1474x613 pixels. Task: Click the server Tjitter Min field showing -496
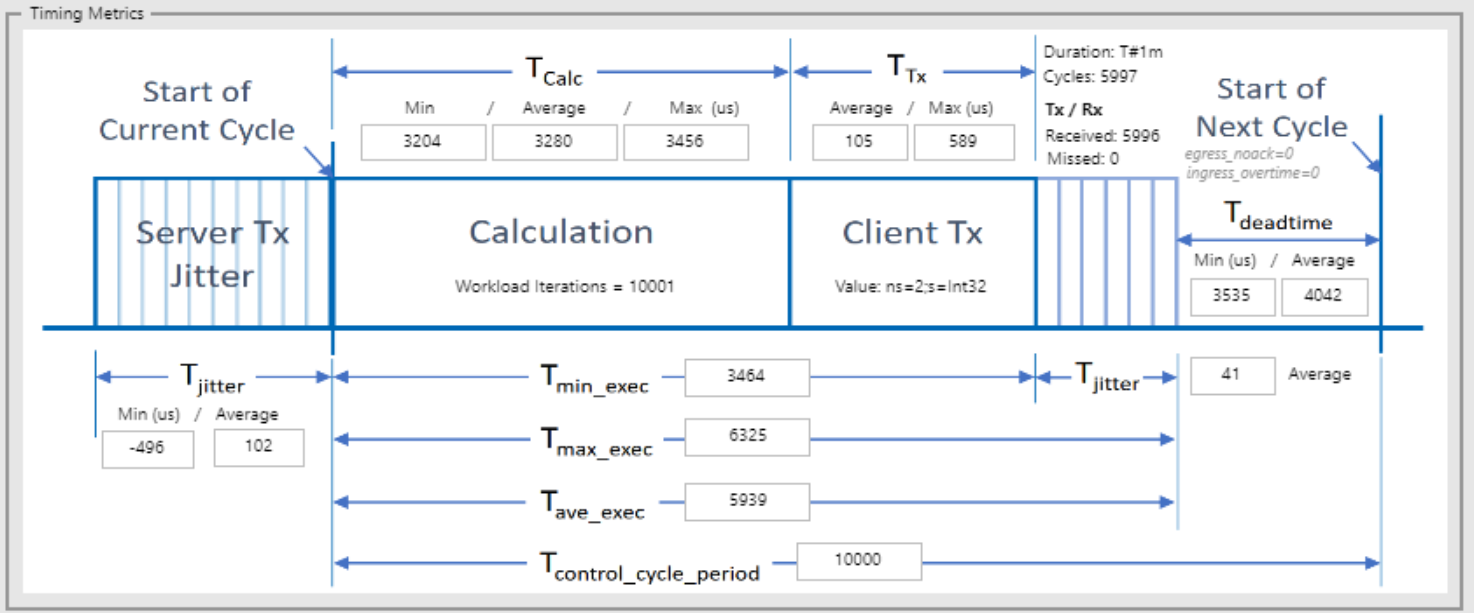click(x=148, y=448)
